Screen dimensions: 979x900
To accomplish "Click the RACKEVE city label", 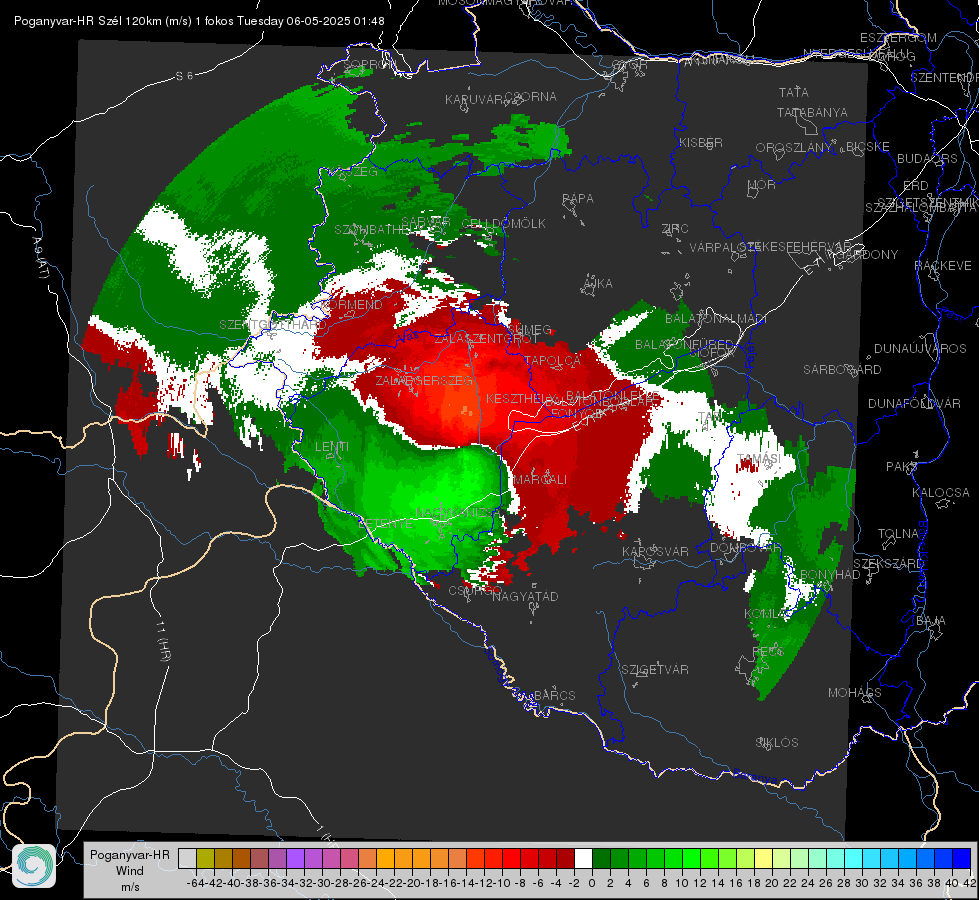I will [x=943, y=265].
